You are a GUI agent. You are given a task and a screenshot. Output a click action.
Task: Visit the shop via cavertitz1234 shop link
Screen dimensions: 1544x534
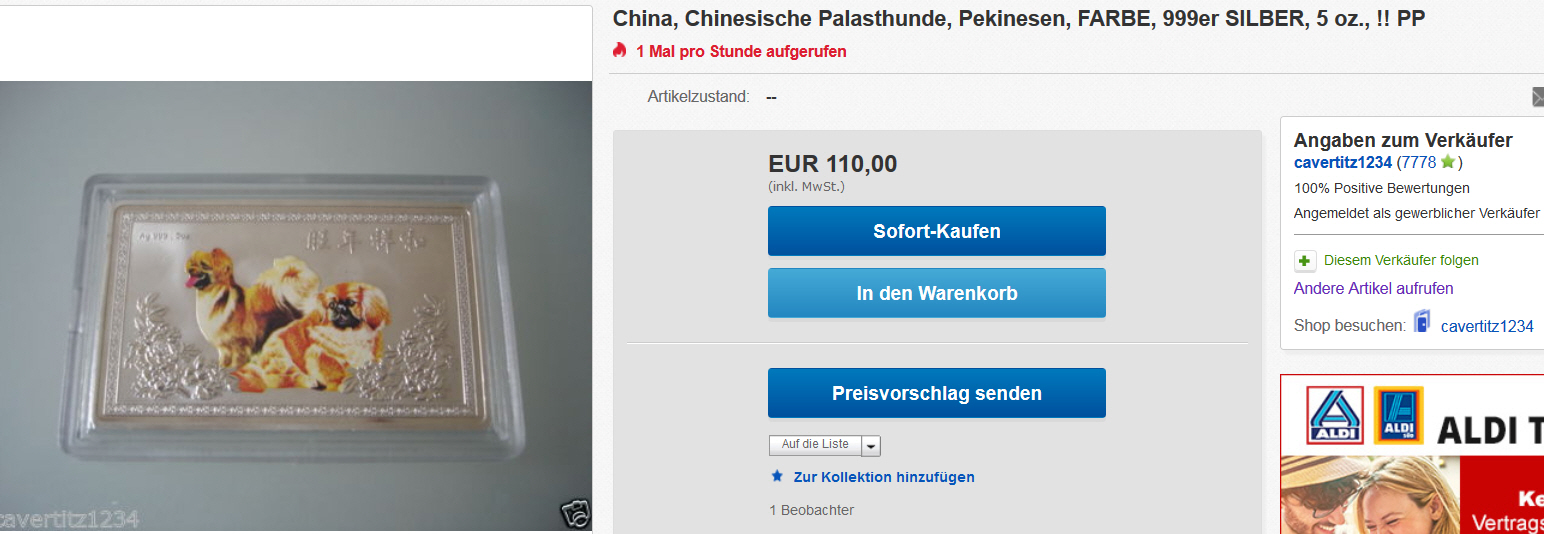click(1487, 326)
